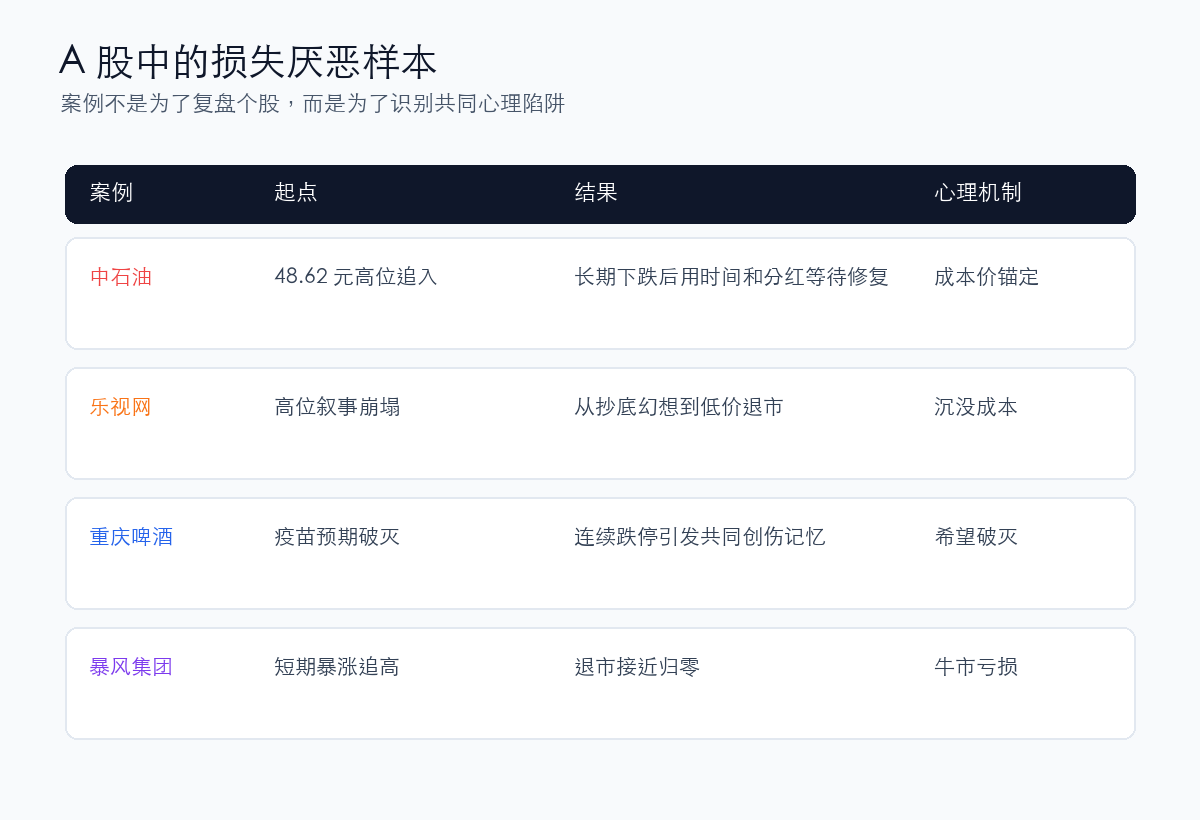Click the 起点 column header
Image resolution: width=1200 pixels, height=820 pixels.
296,193
